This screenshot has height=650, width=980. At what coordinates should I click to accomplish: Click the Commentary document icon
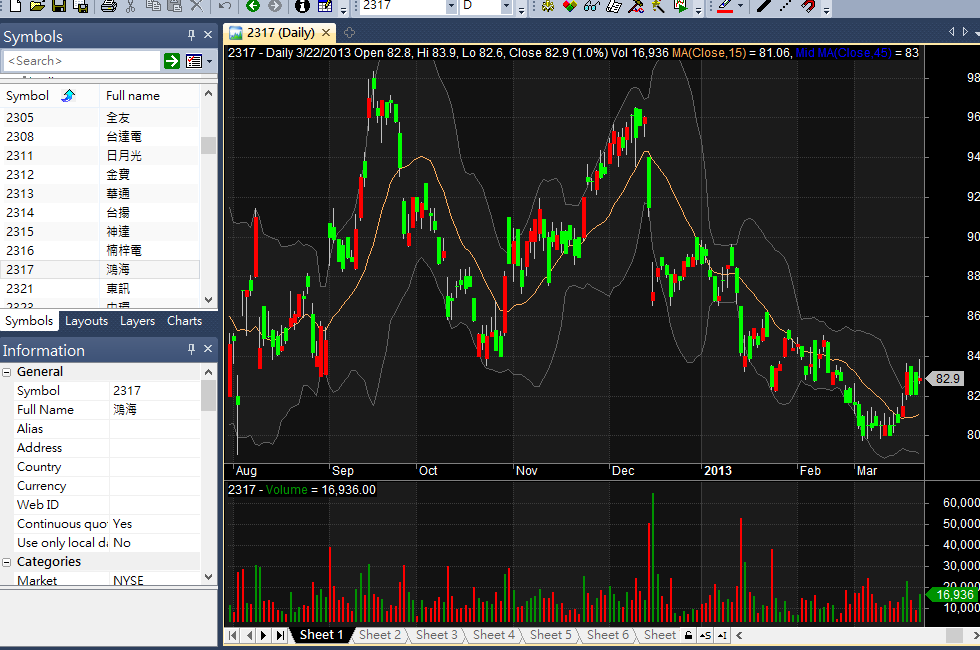click(x=614, y=6)
